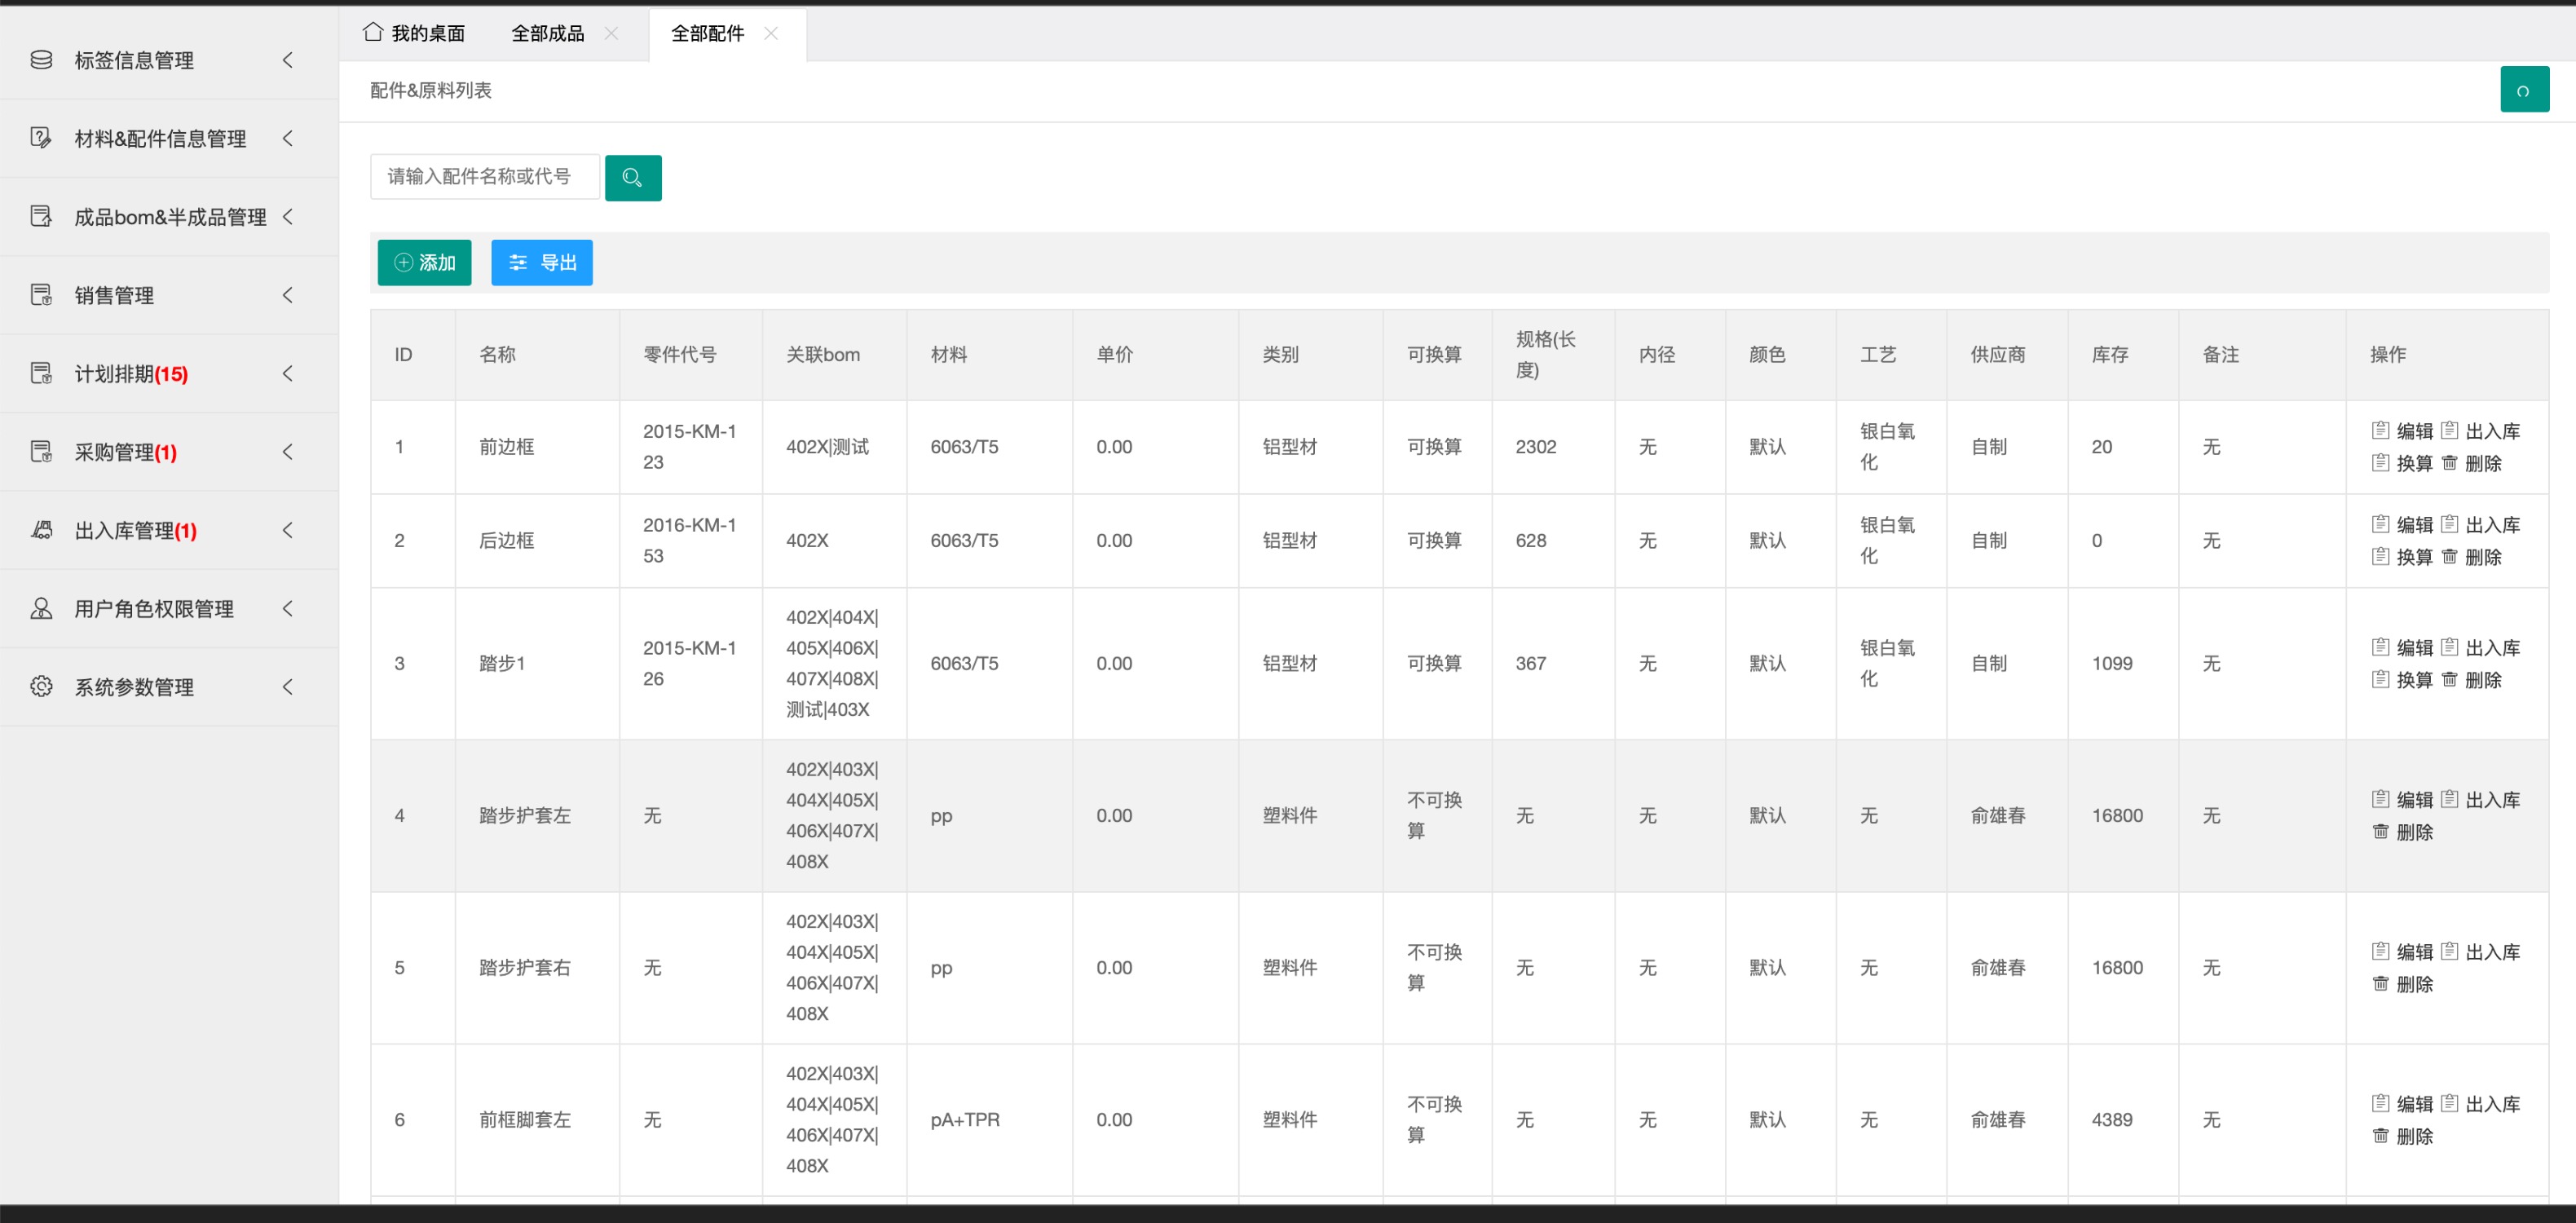Image resolution: width=2576 pixels, height=1223 pixels.
Task: Click the 材料&配件信息管理 sidebar icon
Action: [x=41, y=138]
